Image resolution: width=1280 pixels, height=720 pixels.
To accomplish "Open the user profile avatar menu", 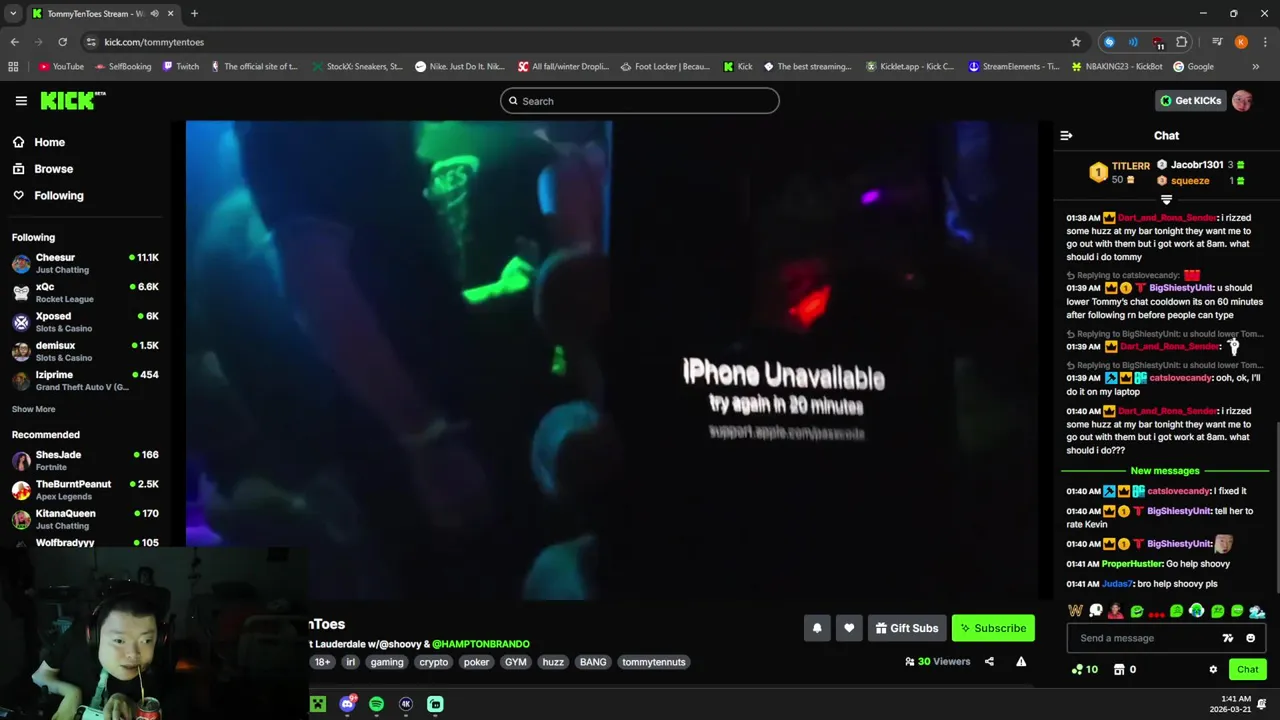I will [x=1242, y=101].
